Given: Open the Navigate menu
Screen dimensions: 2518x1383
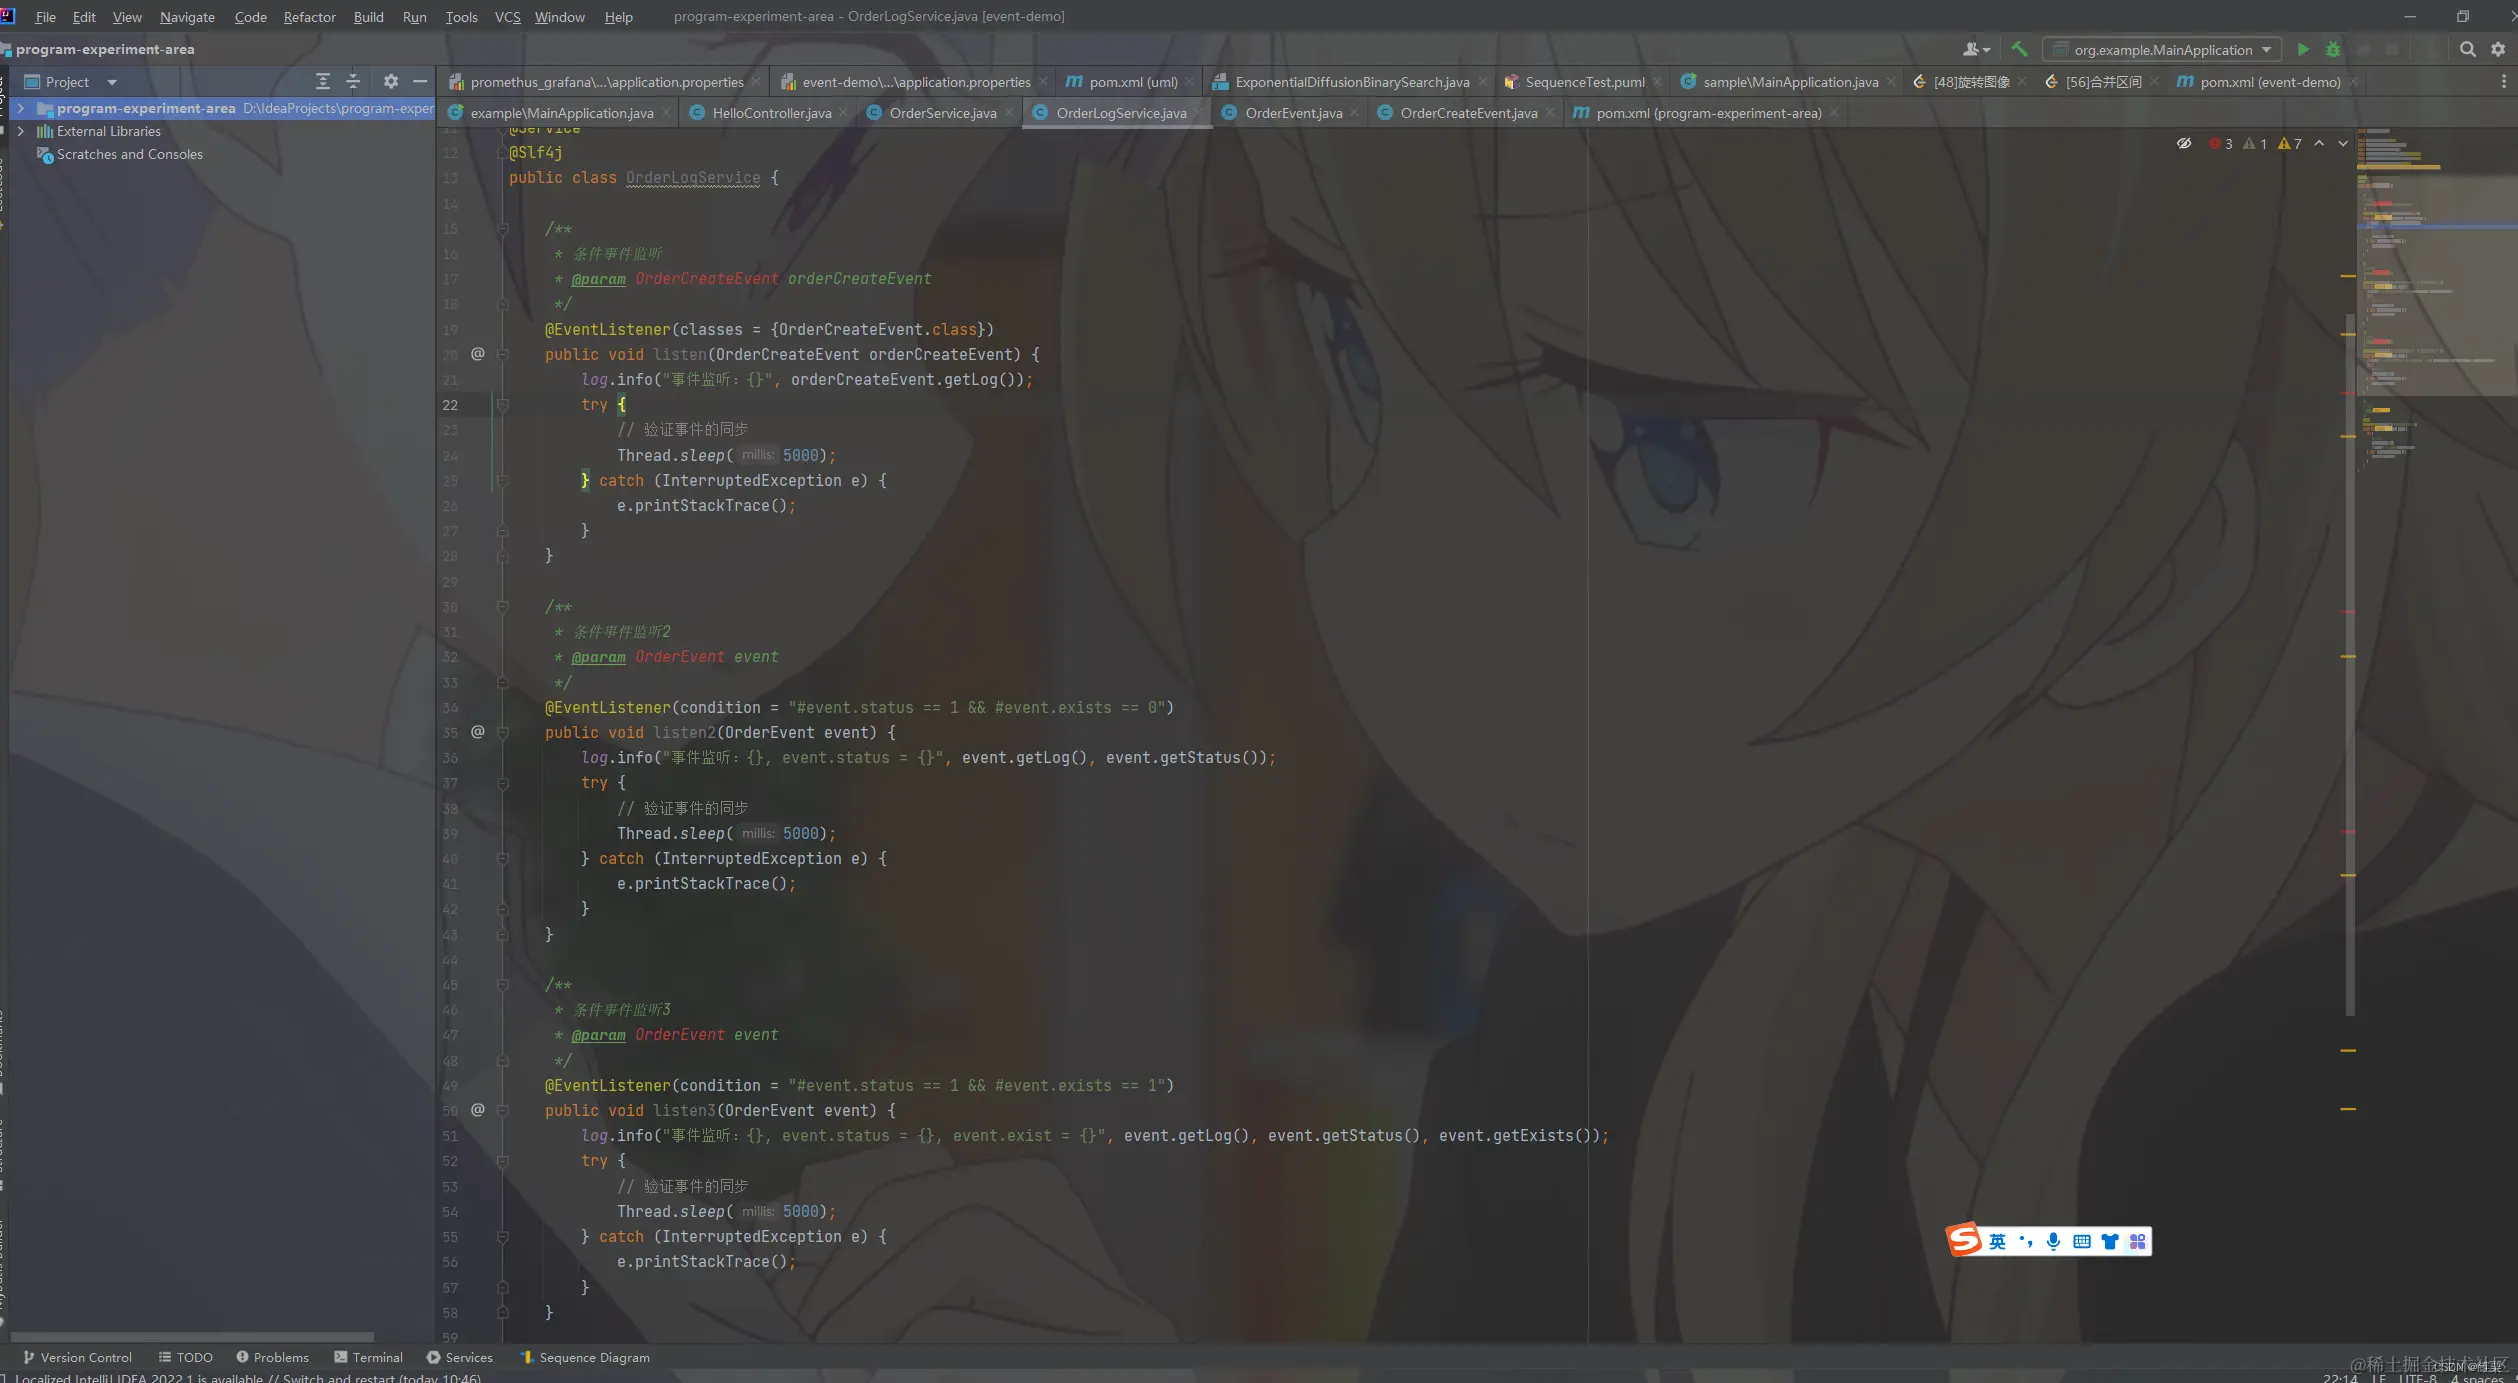Looking at the screenshot, I should click(x=187, y=17).
